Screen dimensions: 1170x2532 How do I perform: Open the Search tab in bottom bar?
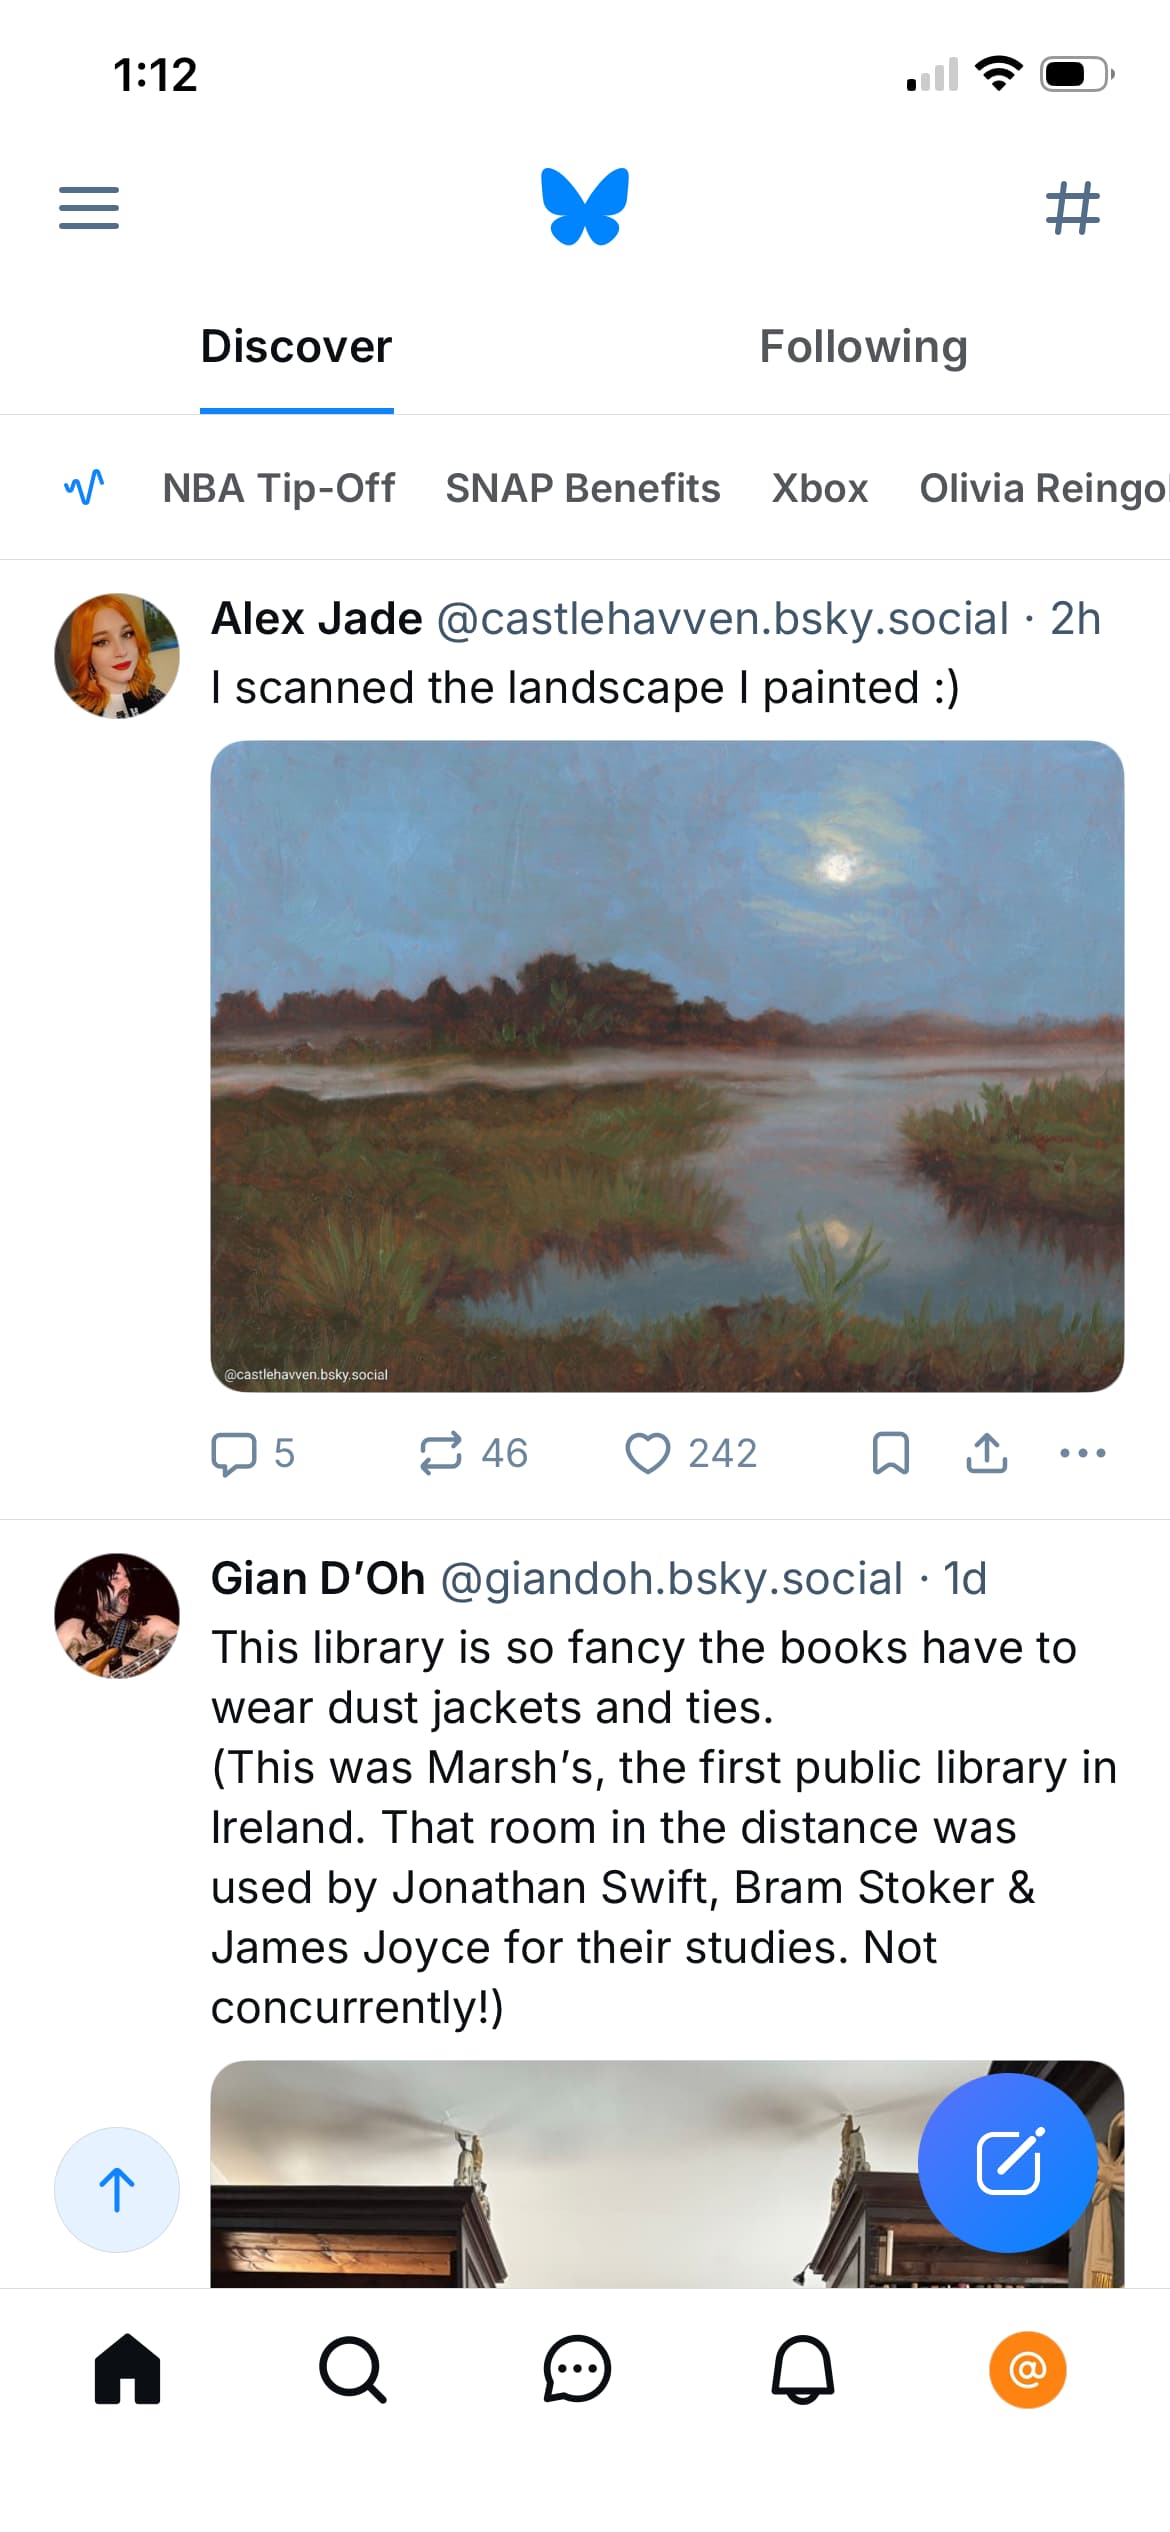[352, 2369]
